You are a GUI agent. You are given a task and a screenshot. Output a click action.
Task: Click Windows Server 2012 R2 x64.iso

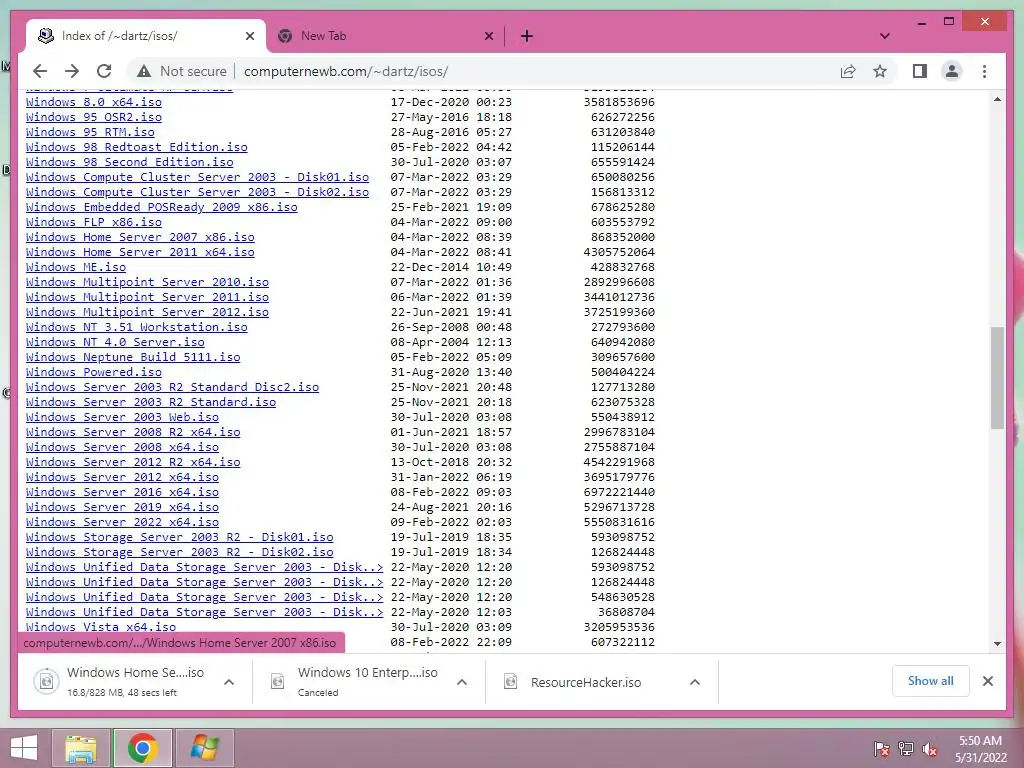point(133,463)
